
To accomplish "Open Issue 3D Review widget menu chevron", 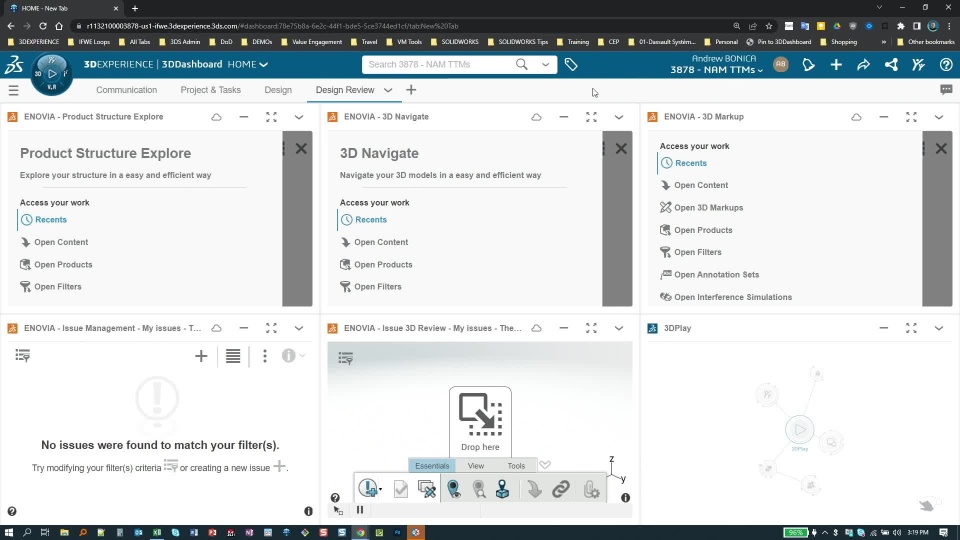I will [619, 328].
